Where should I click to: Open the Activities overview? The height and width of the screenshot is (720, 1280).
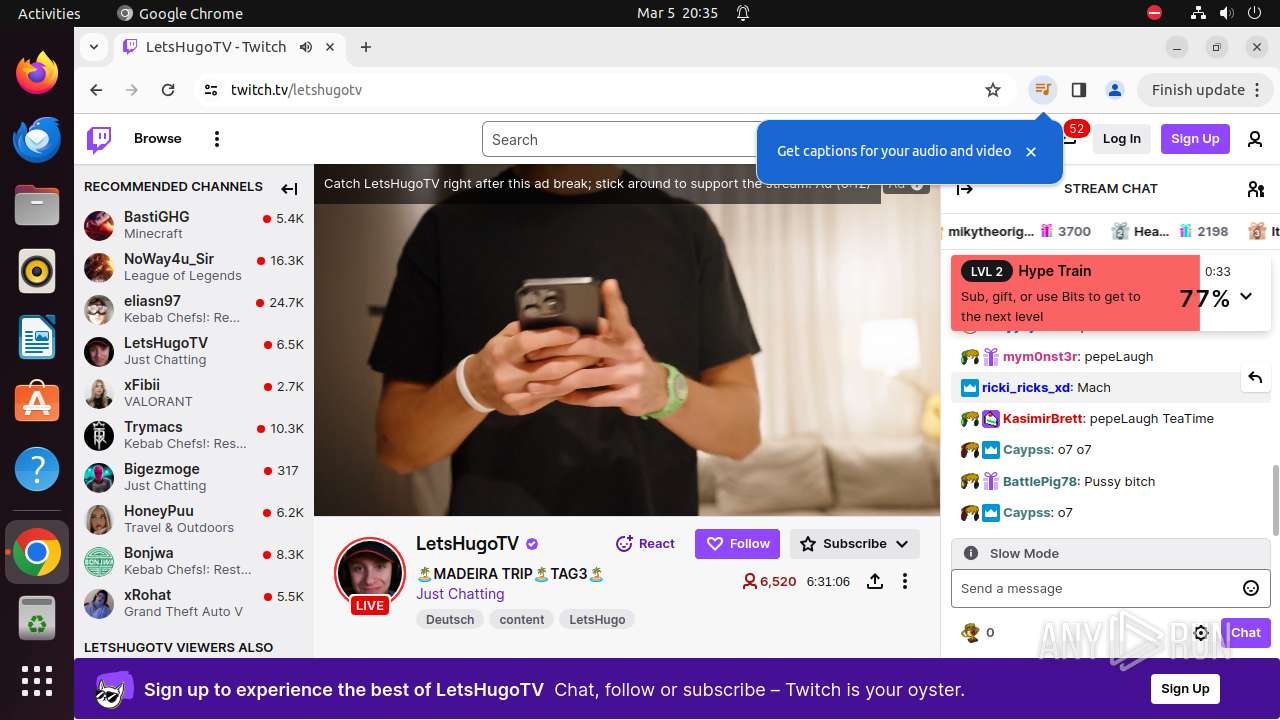[49, 13]
